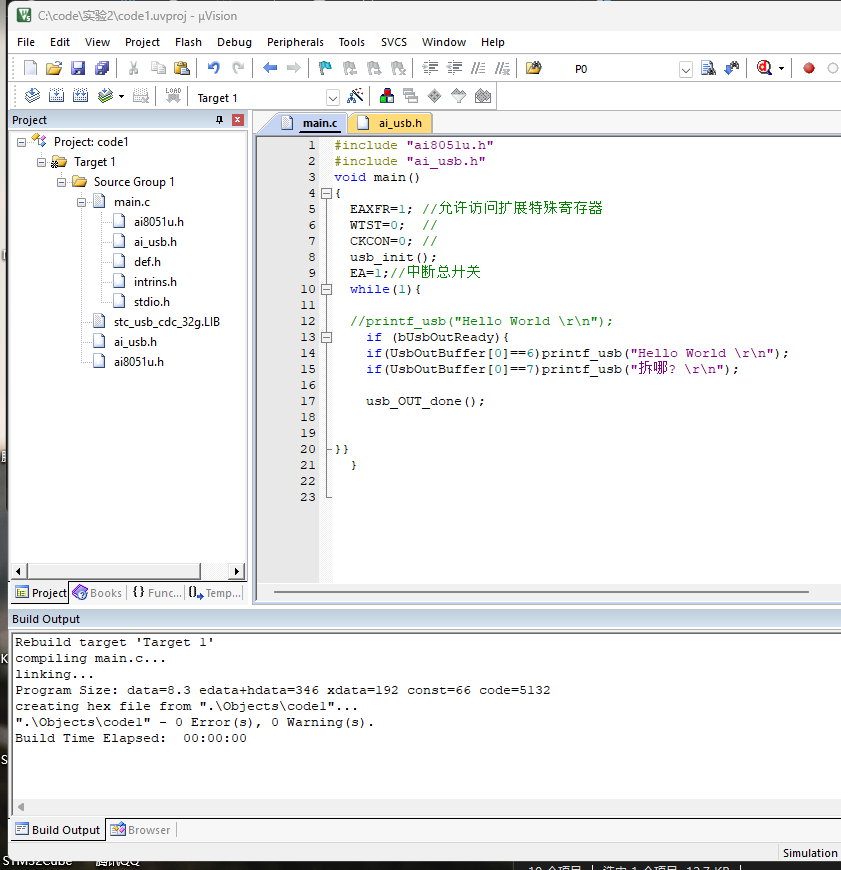Create a new file with the New icon
The height and width of the screenshot is (870, 841).
click(x=31, y=68)
